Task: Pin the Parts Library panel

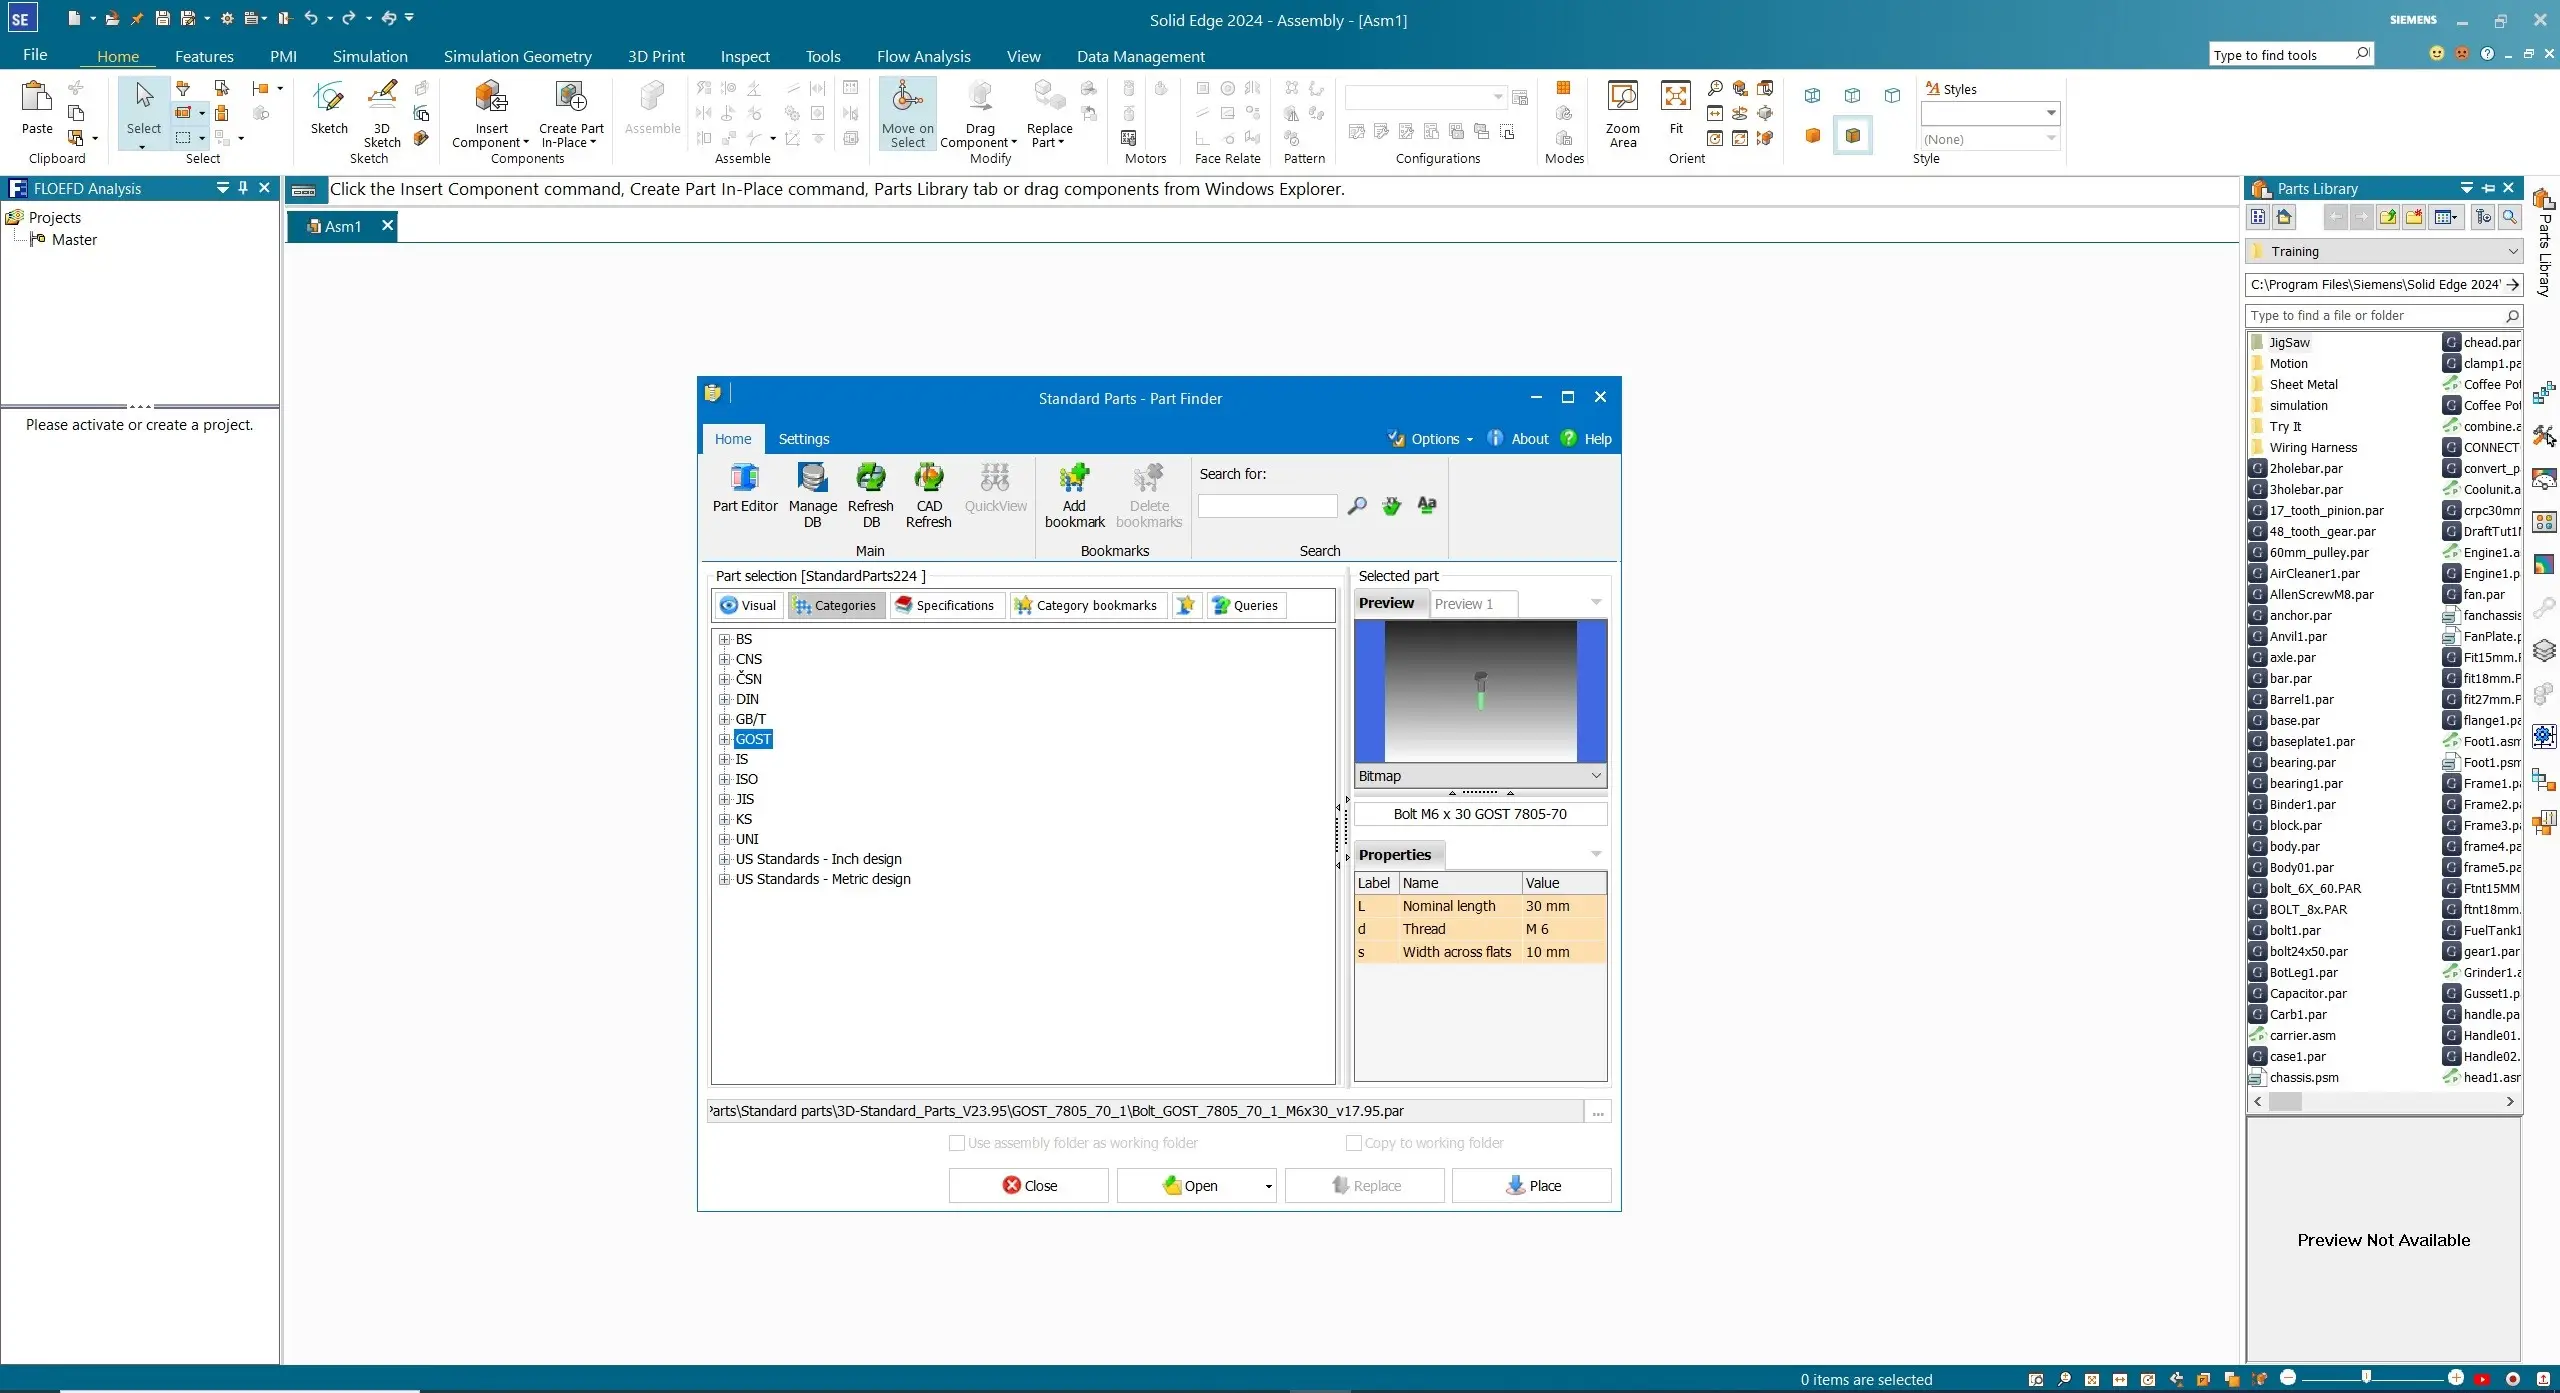Action: click(x=2488, y=188)
